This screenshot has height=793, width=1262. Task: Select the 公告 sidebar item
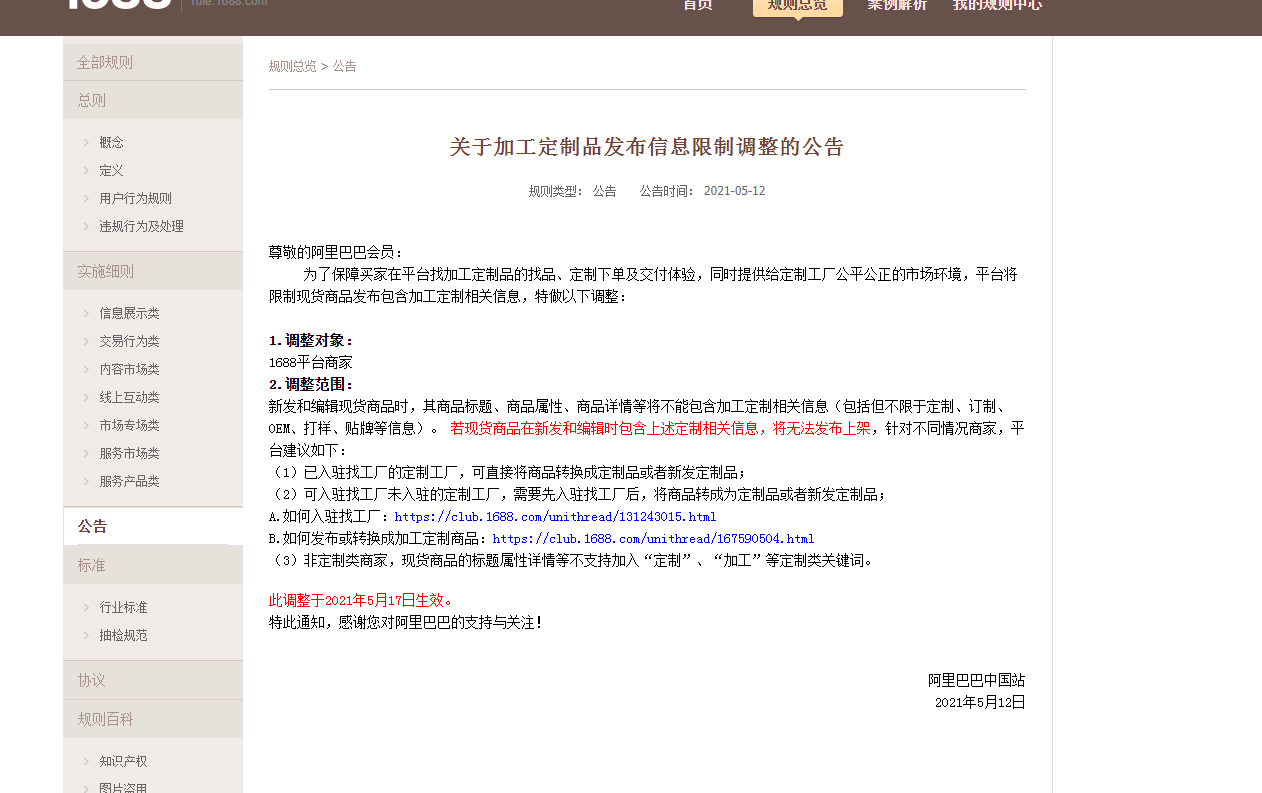pos(153,526)
